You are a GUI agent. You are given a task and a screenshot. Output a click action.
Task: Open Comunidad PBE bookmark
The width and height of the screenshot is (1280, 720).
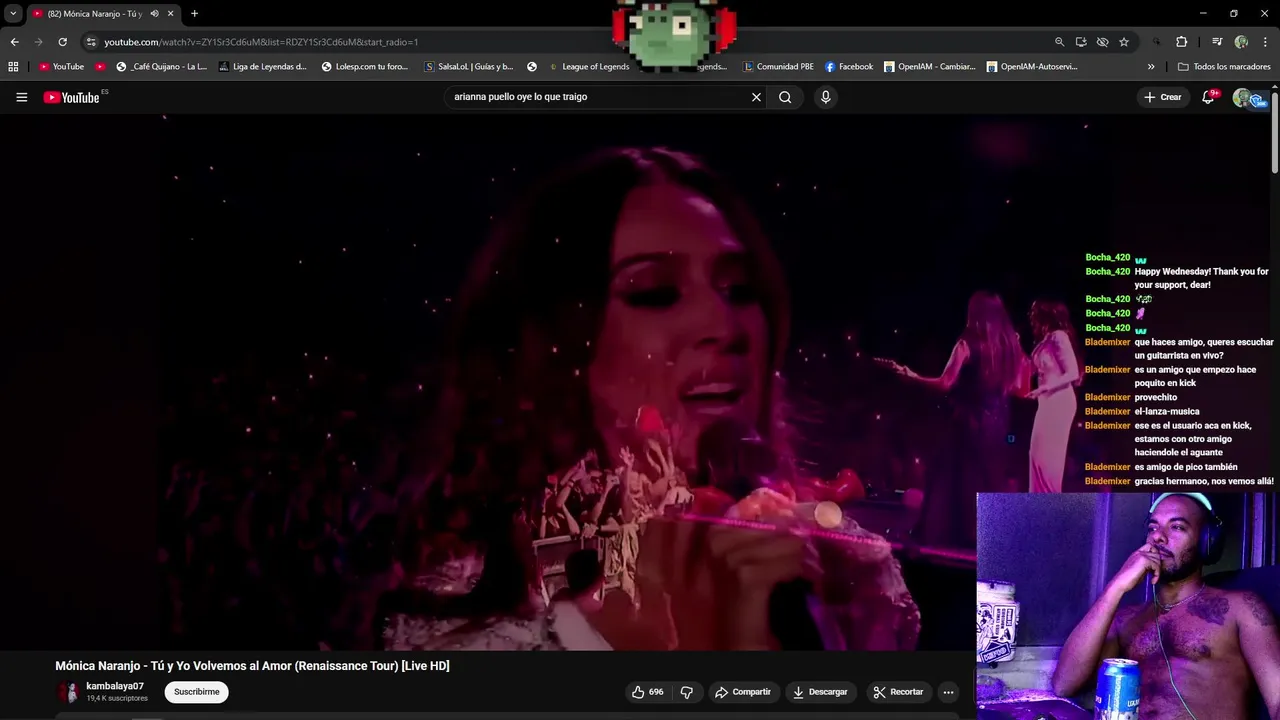pyautogui.click(x=778, y=67)
